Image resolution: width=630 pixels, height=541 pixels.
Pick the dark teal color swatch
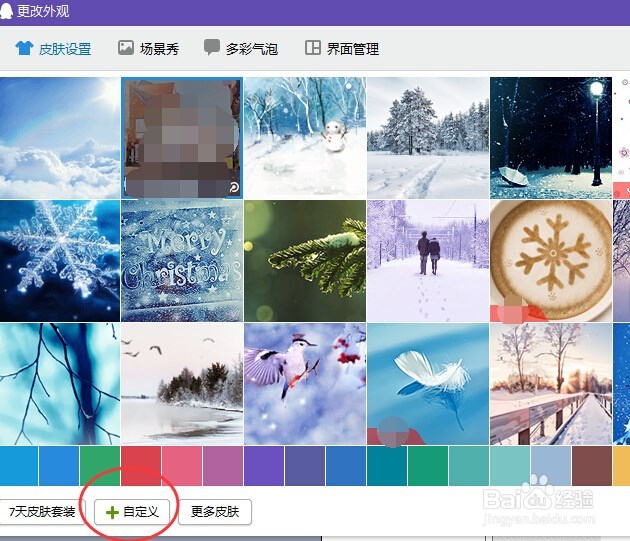[387, 466]
